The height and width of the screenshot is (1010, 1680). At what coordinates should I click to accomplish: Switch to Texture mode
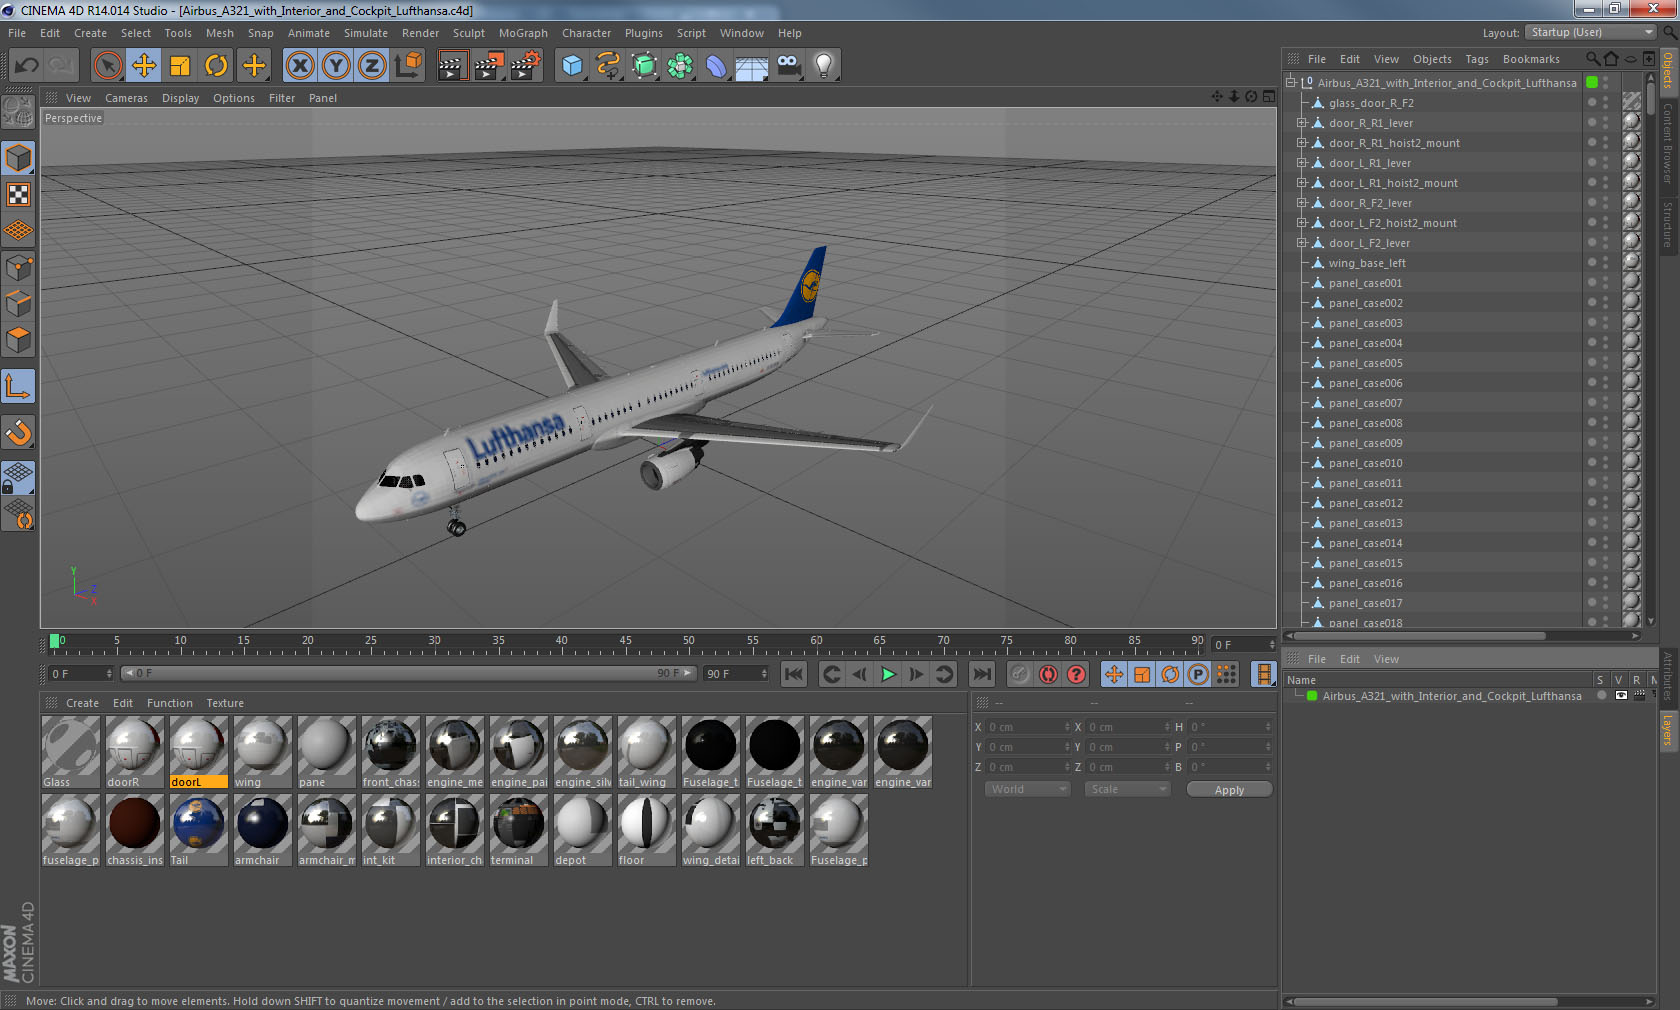[18, 195]
